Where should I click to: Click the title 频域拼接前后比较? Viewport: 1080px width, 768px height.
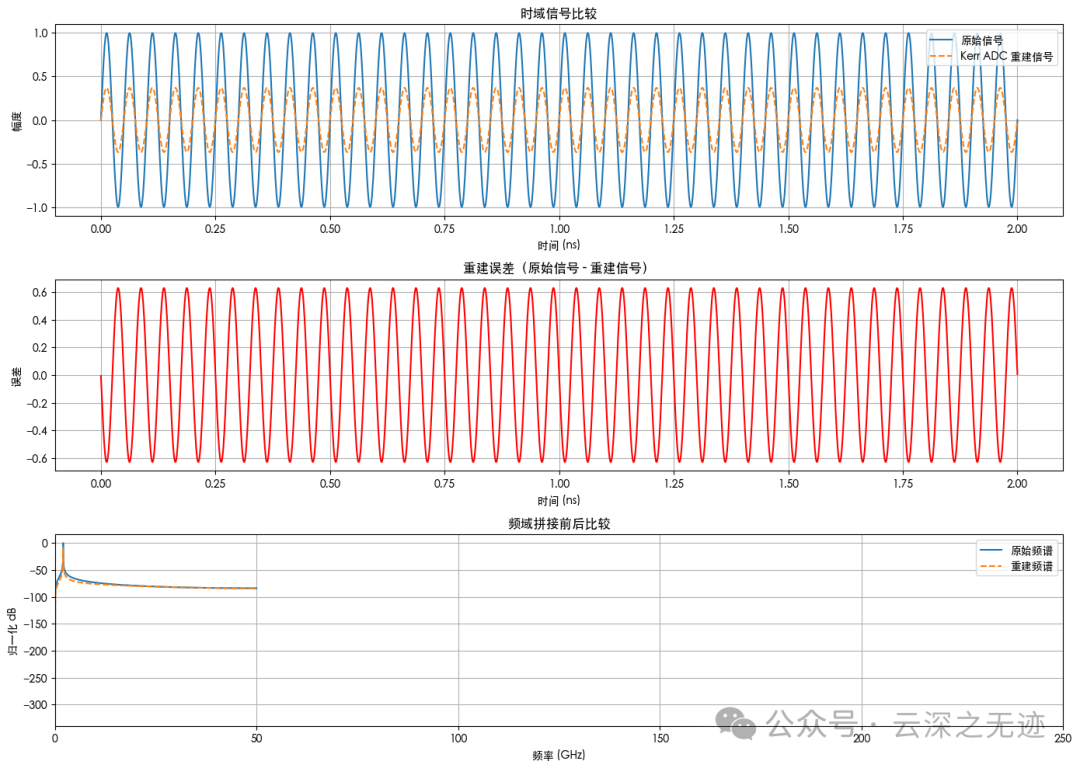(x=559, y=524)
